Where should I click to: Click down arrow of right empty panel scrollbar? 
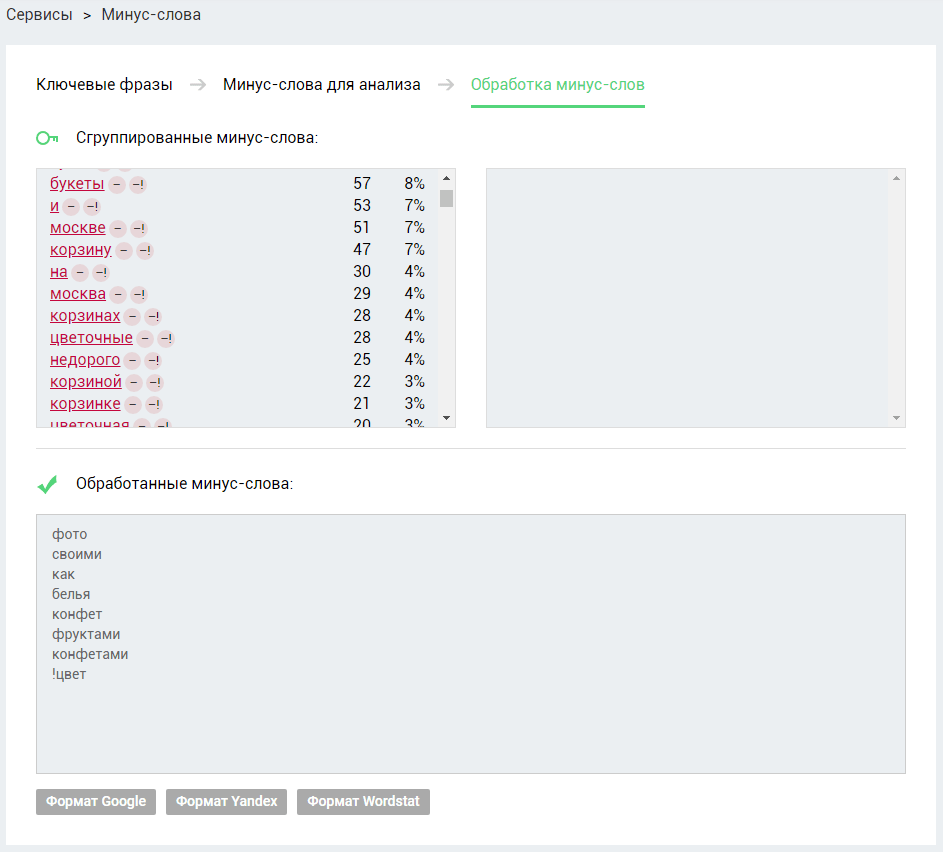[896, 418]
